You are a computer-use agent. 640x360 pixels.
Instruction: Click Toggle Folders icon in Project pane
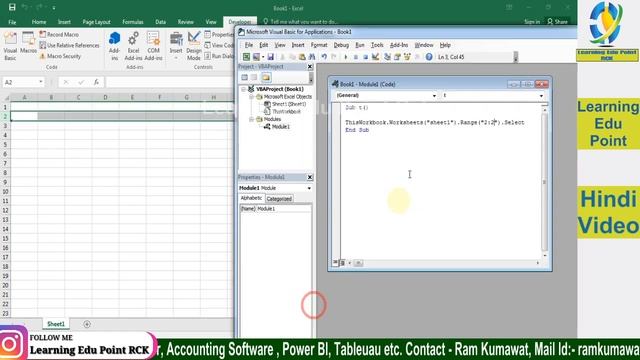pyautogui.click(x=266, y=77)
